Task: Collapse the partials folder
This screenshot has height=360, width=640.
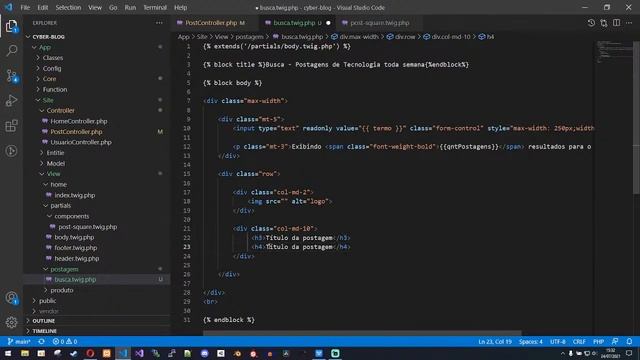Action: coord(60,206)
